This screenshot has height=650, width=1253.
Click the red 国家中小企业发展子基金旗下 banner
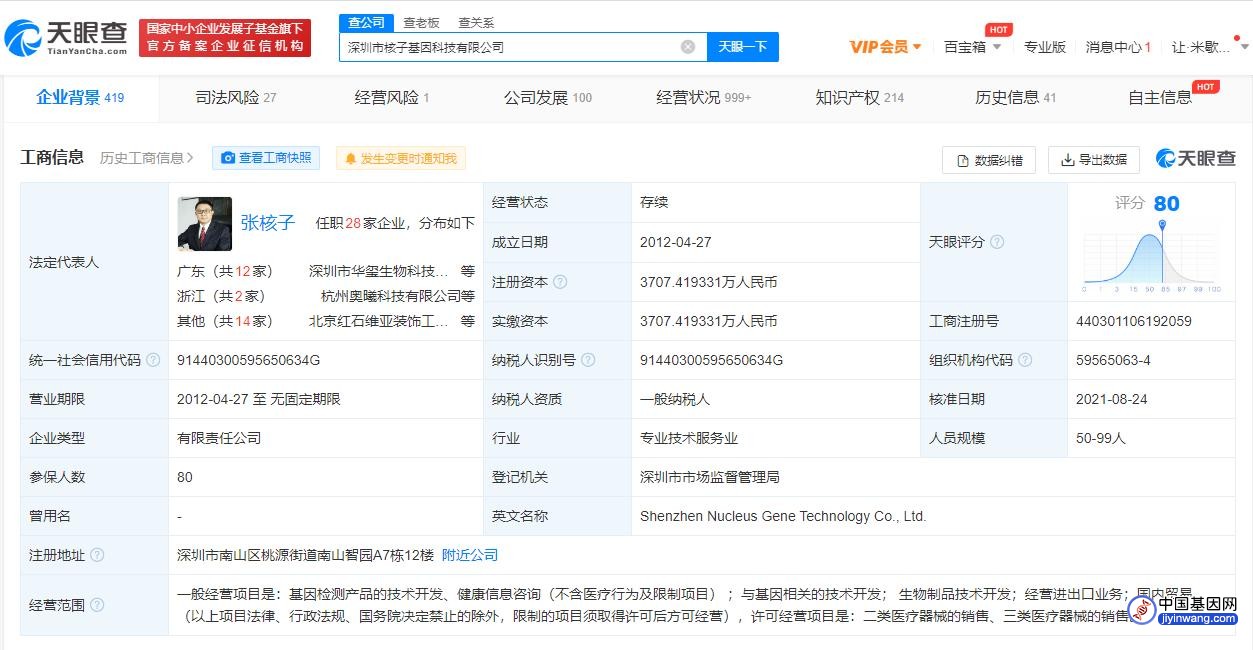tap(225, 38)
